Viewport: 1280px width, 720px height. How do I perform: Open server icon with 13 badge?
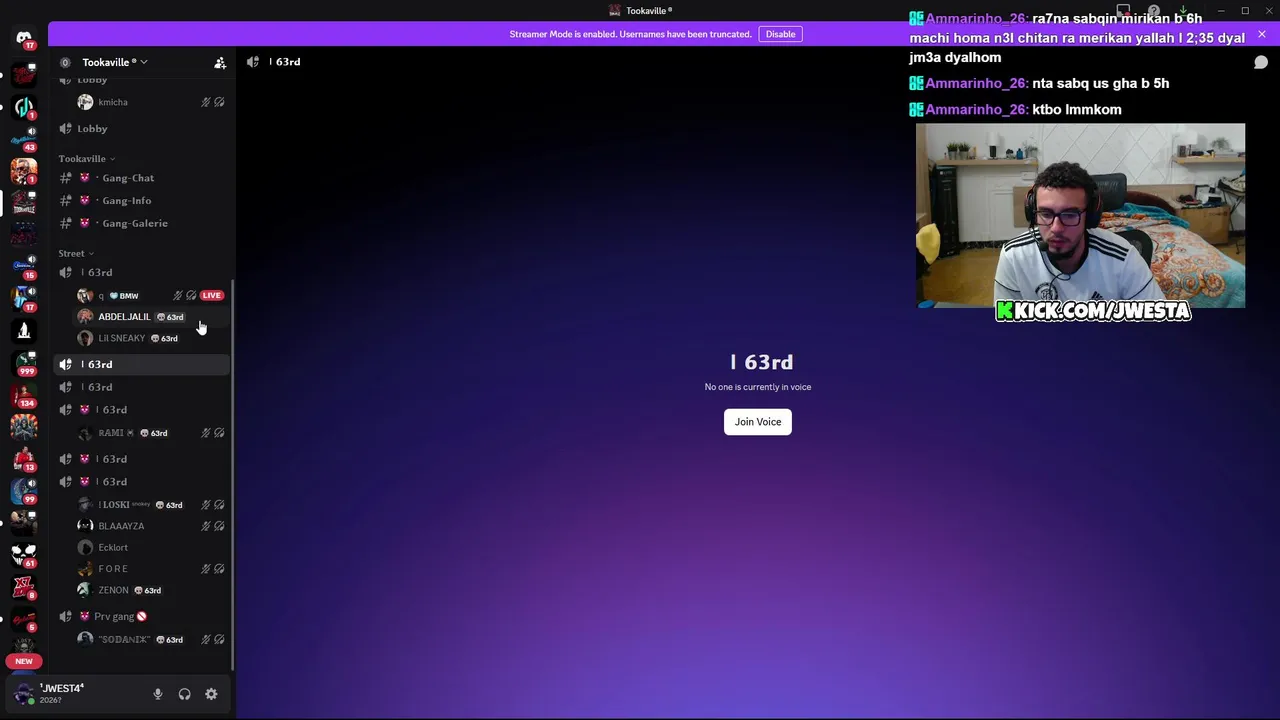24,458
